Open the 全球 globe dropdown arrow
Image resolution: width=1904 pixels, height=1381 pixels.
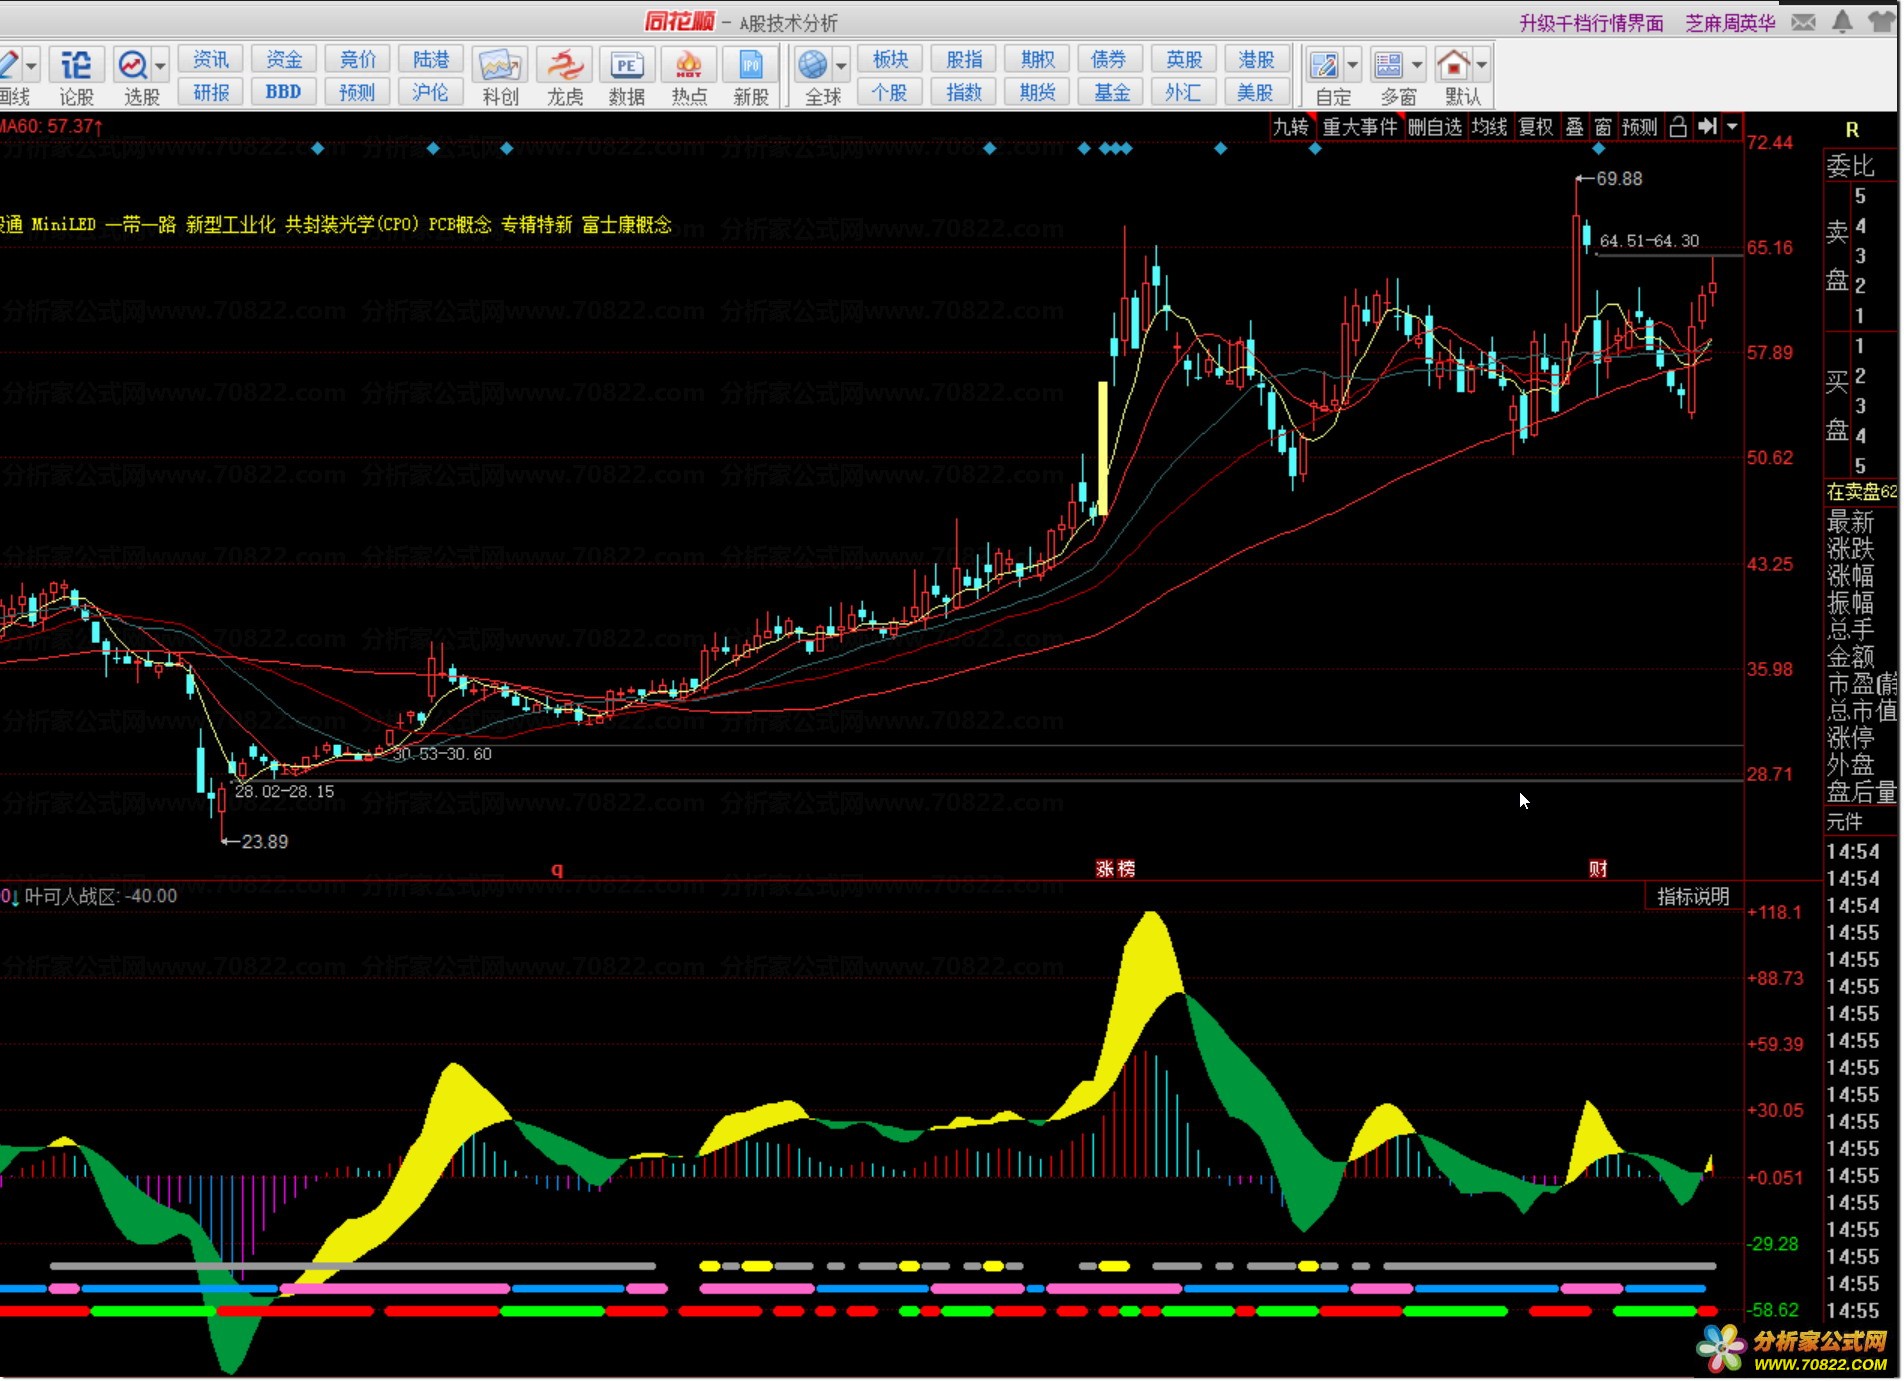pos(841,66)
